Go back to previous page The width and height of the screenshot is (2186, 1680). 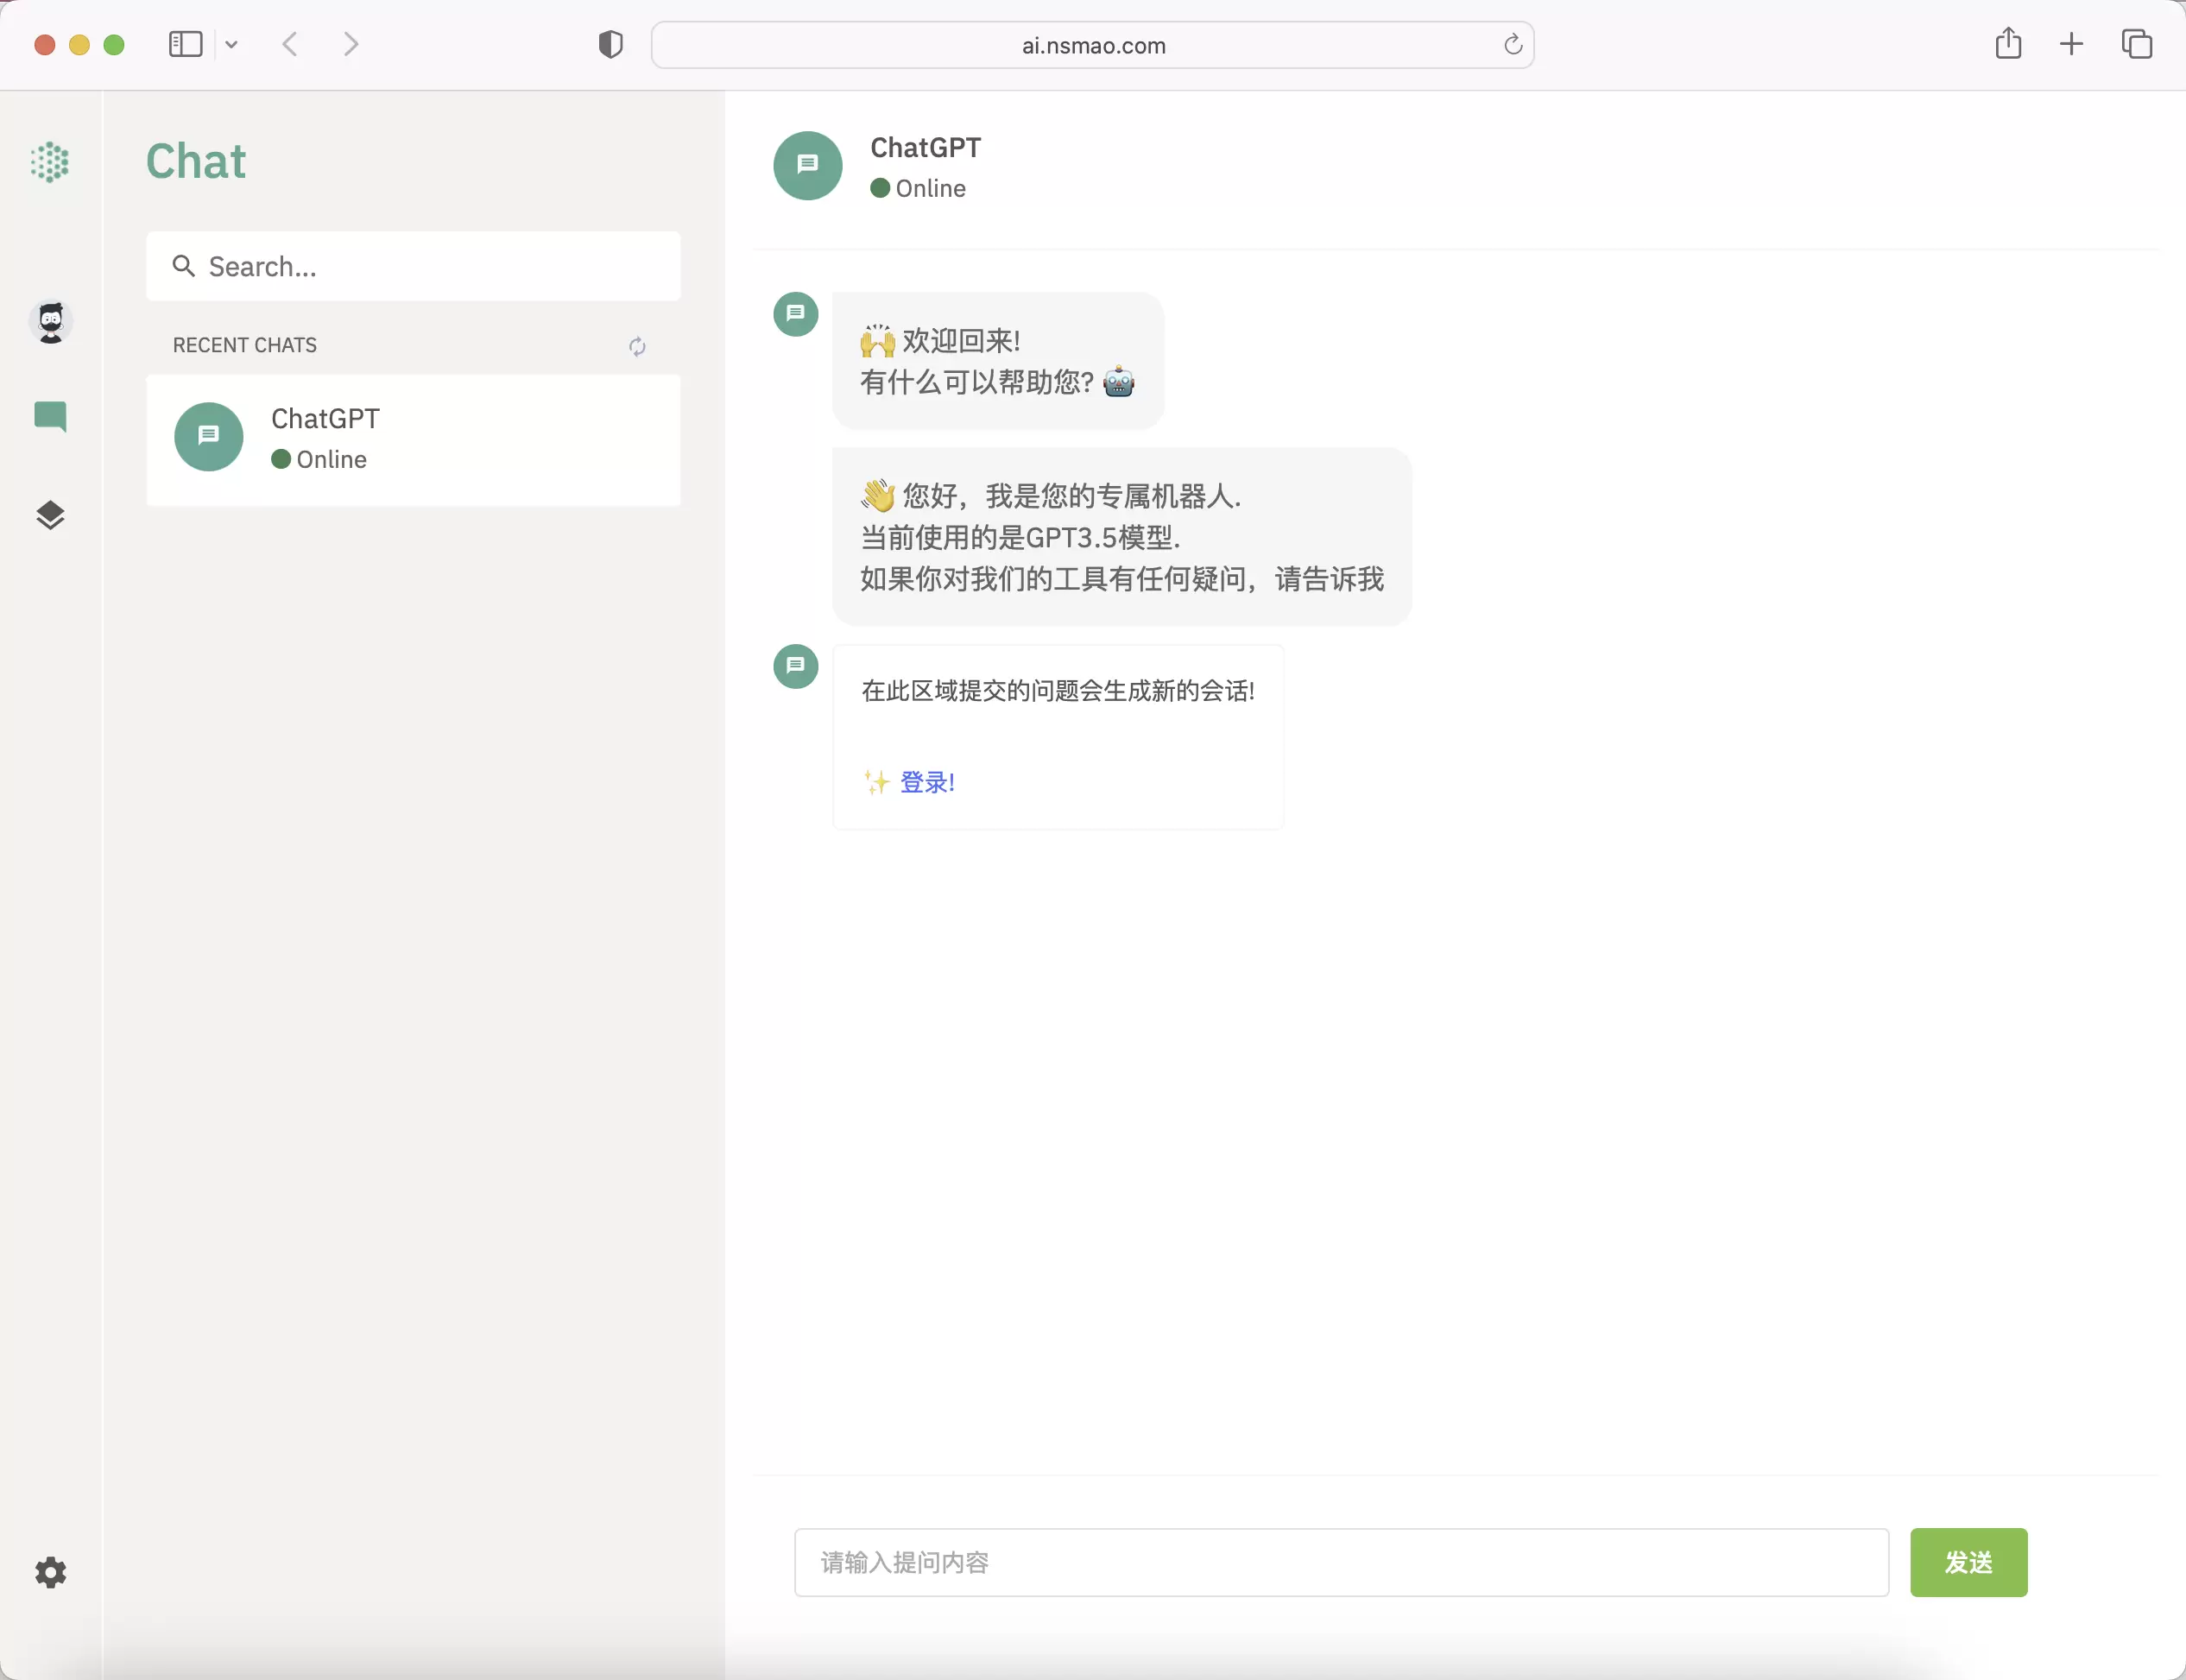(290, 44)
